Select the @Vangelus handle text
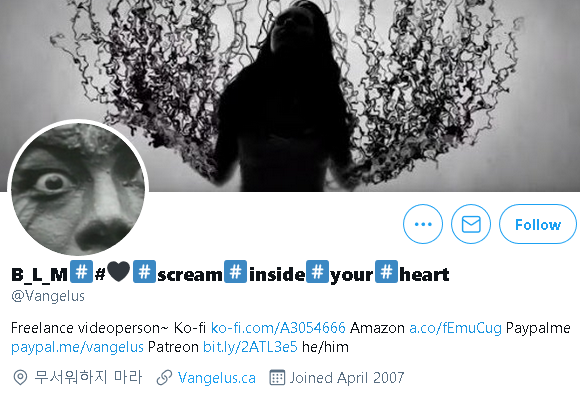The width and height of the screenshot is (580, 402). click(48, 296)
